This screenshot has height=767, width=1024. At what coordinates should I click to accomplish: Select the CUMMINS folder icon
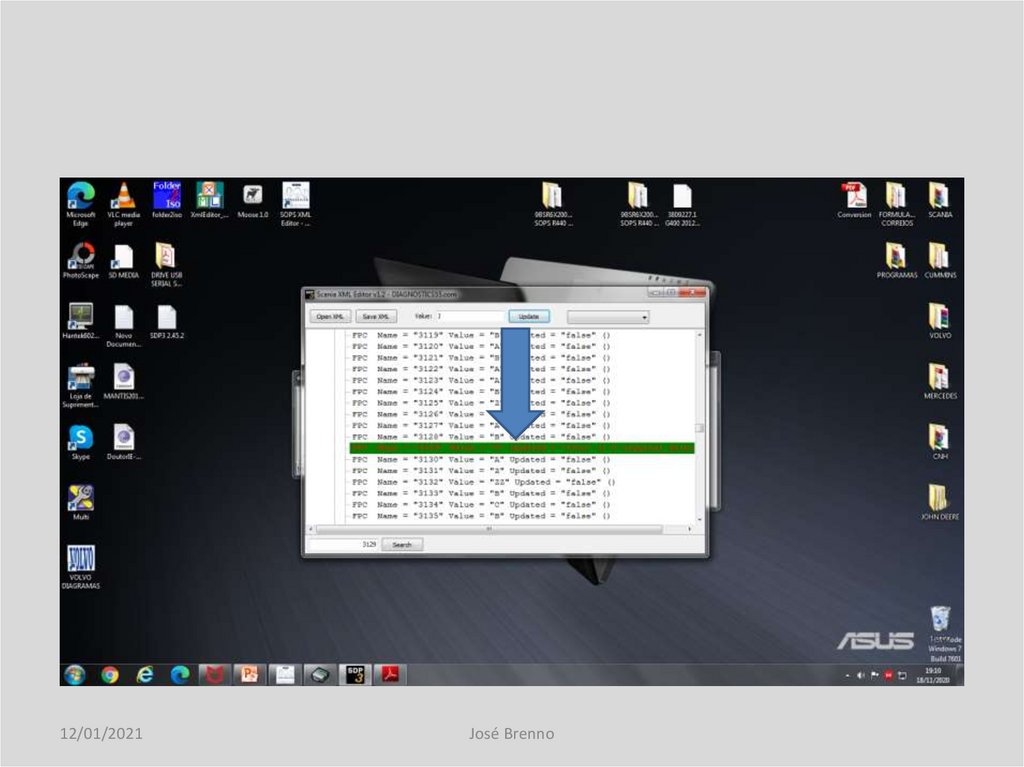(x=939, y=256)
